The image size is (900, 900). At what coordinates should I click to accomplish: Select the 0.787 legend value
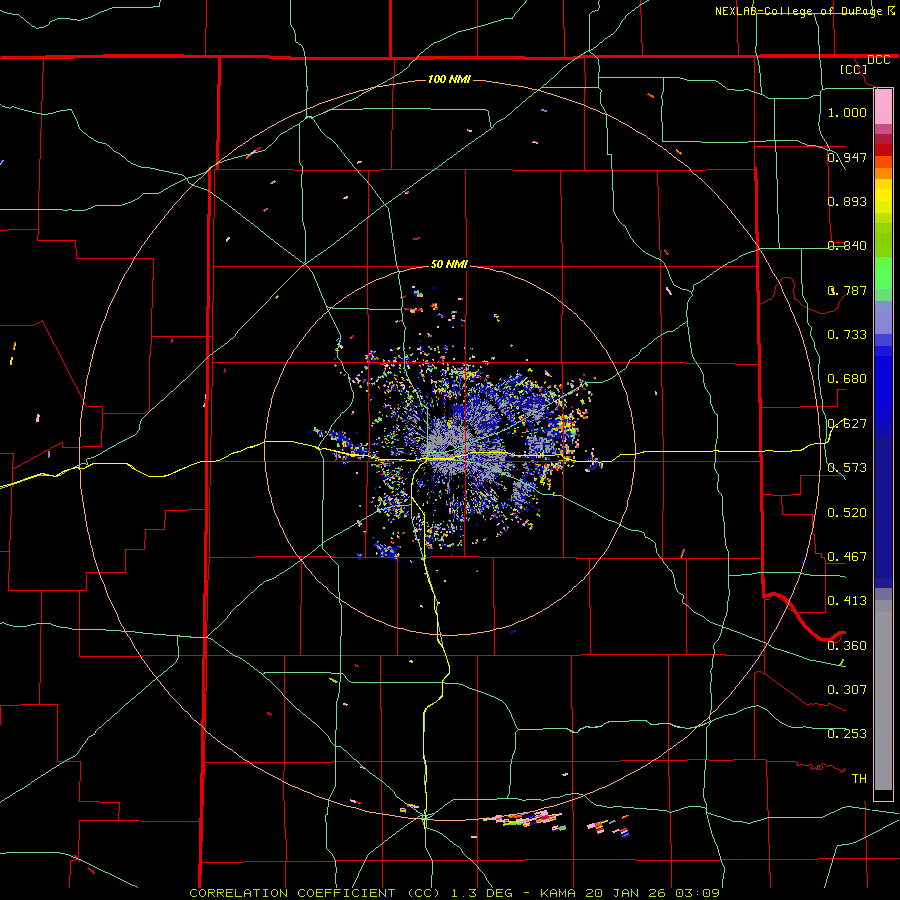(847, 290)
